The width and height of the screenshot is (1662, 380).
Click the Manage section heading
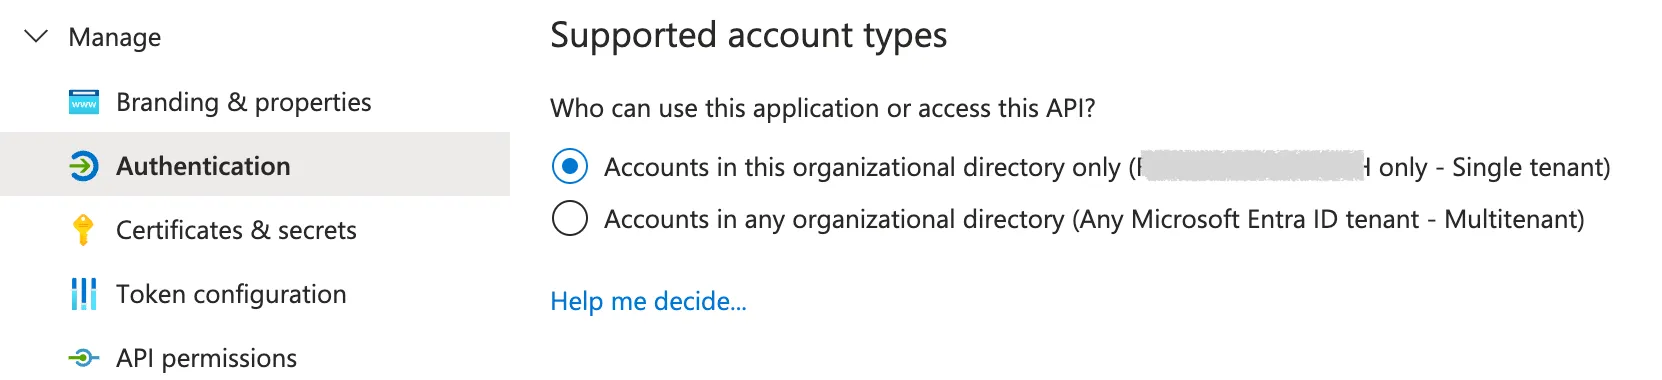(x=115, y=37)
